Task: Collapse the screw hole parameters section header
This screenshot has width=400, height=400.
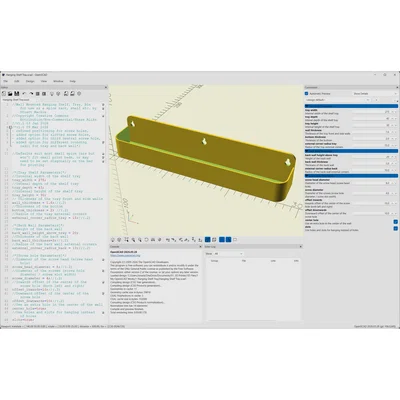Action: [x=351, y=175]
